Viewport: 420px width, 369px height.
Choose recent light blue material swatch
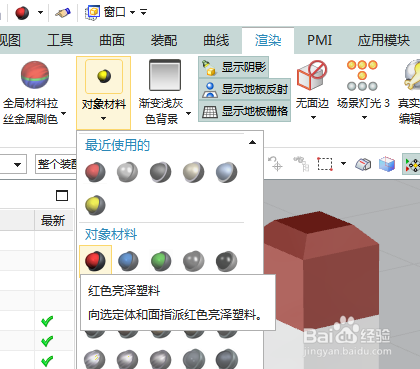click(x=226, y=172)
